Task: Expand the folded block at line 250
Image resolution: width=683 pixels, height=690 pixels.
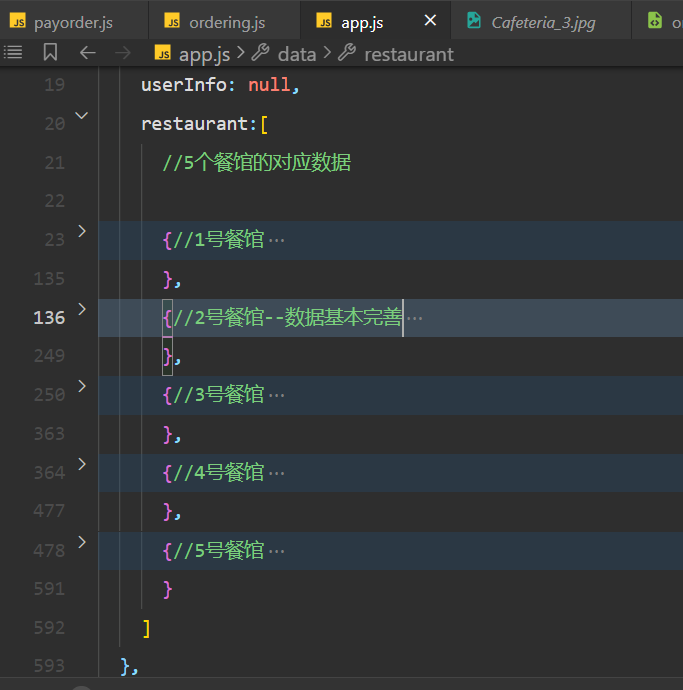Action: click(x=82, y=386)
